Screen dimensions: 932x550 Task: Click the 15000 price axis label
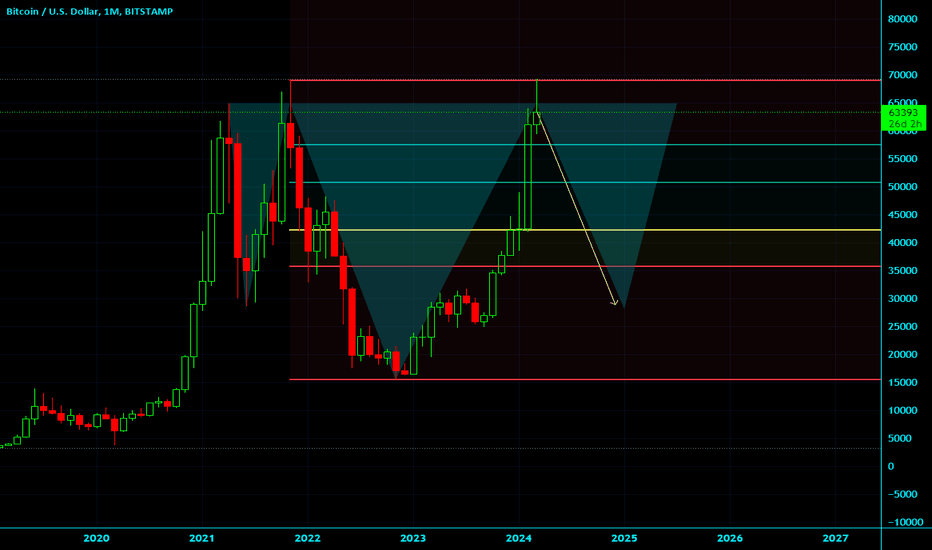[902, 382]
